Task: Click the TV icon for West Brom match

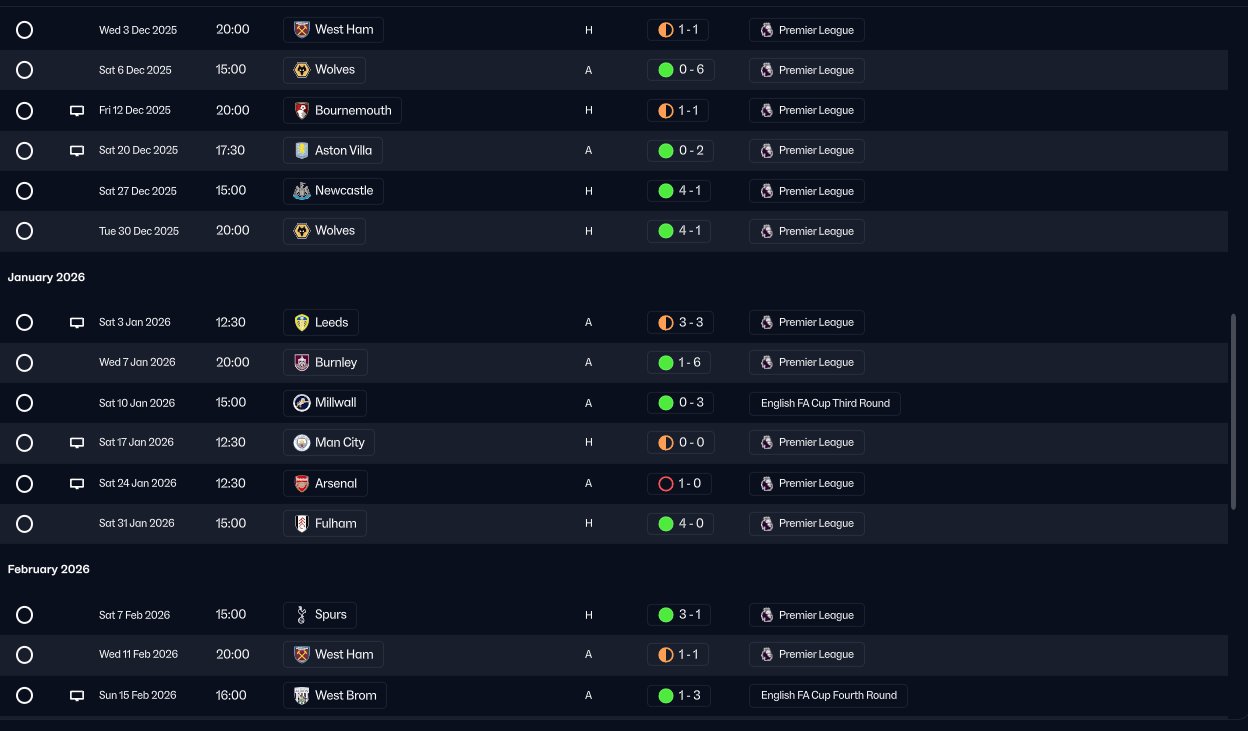Action: click(77, 696)
